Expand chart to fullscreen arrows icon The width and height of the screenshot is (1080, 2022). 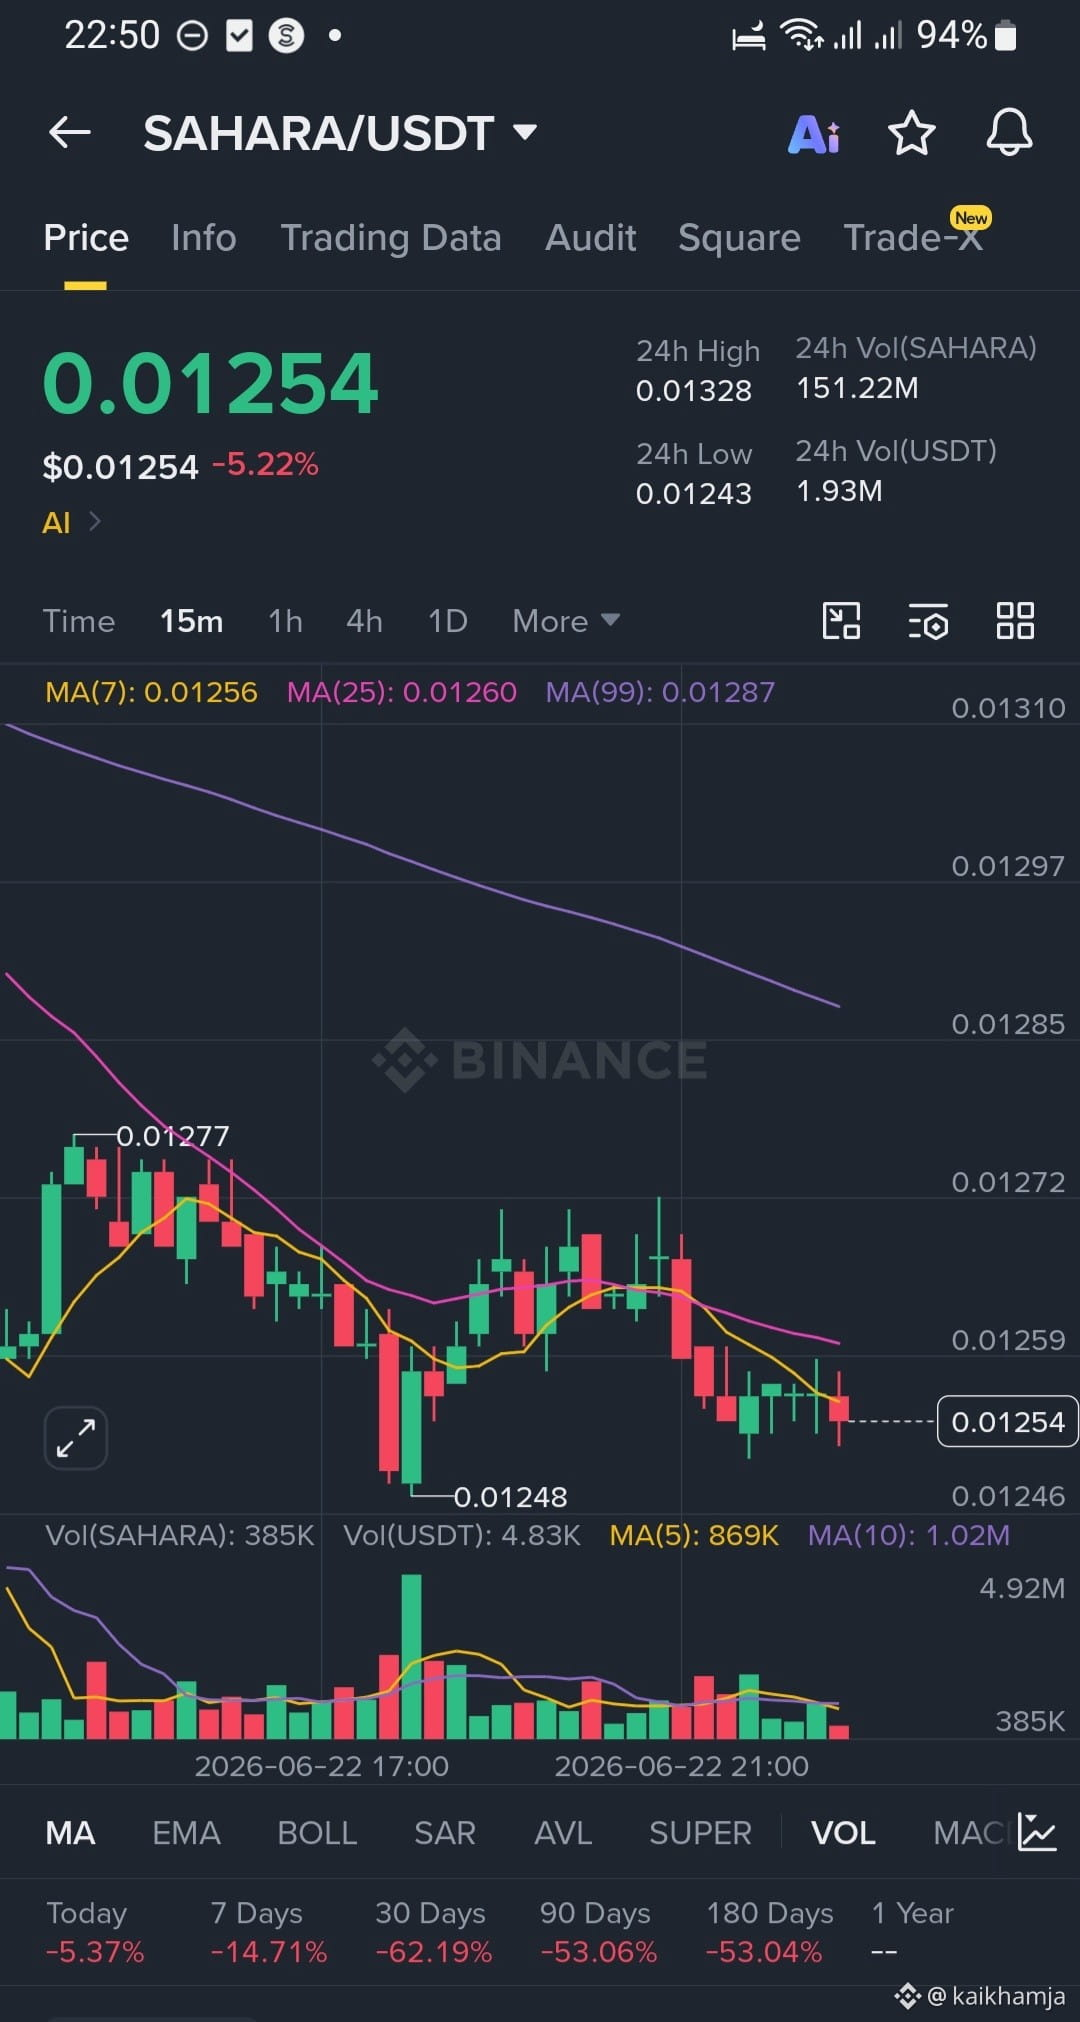point(76,1438)
